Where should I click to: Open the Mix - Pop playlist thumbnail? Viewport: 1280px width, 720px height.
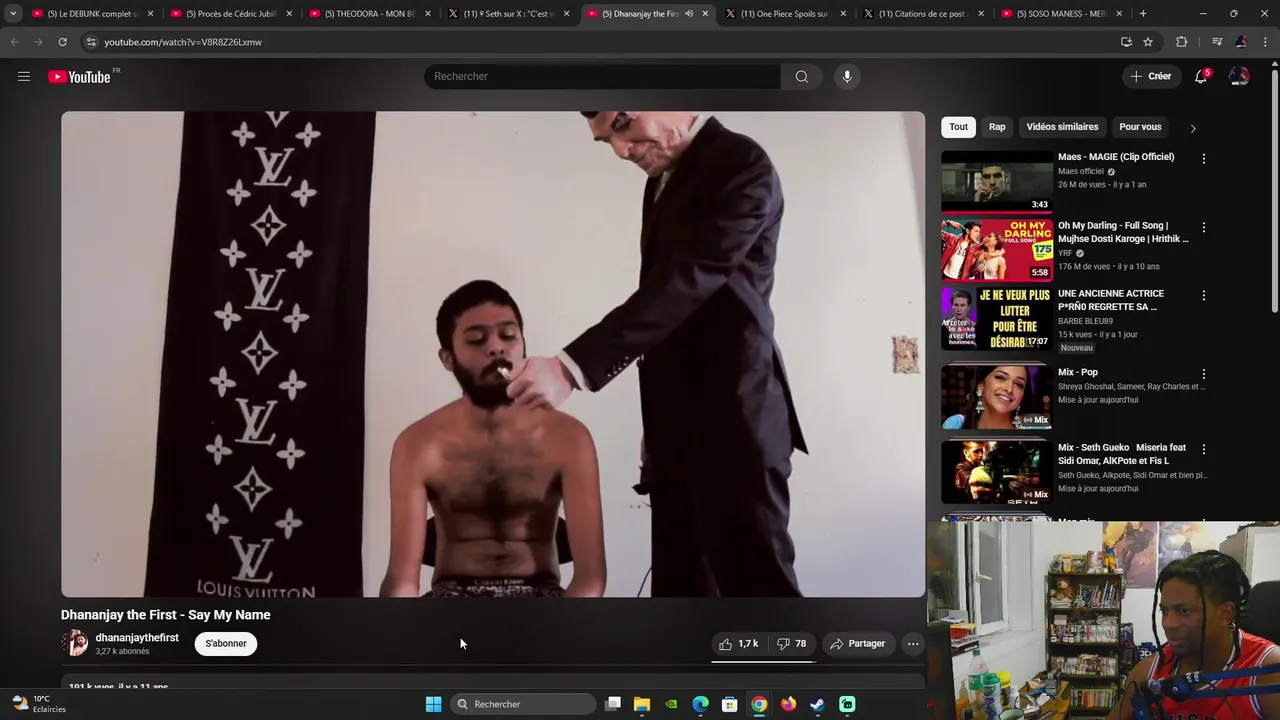tap(997, 397)
